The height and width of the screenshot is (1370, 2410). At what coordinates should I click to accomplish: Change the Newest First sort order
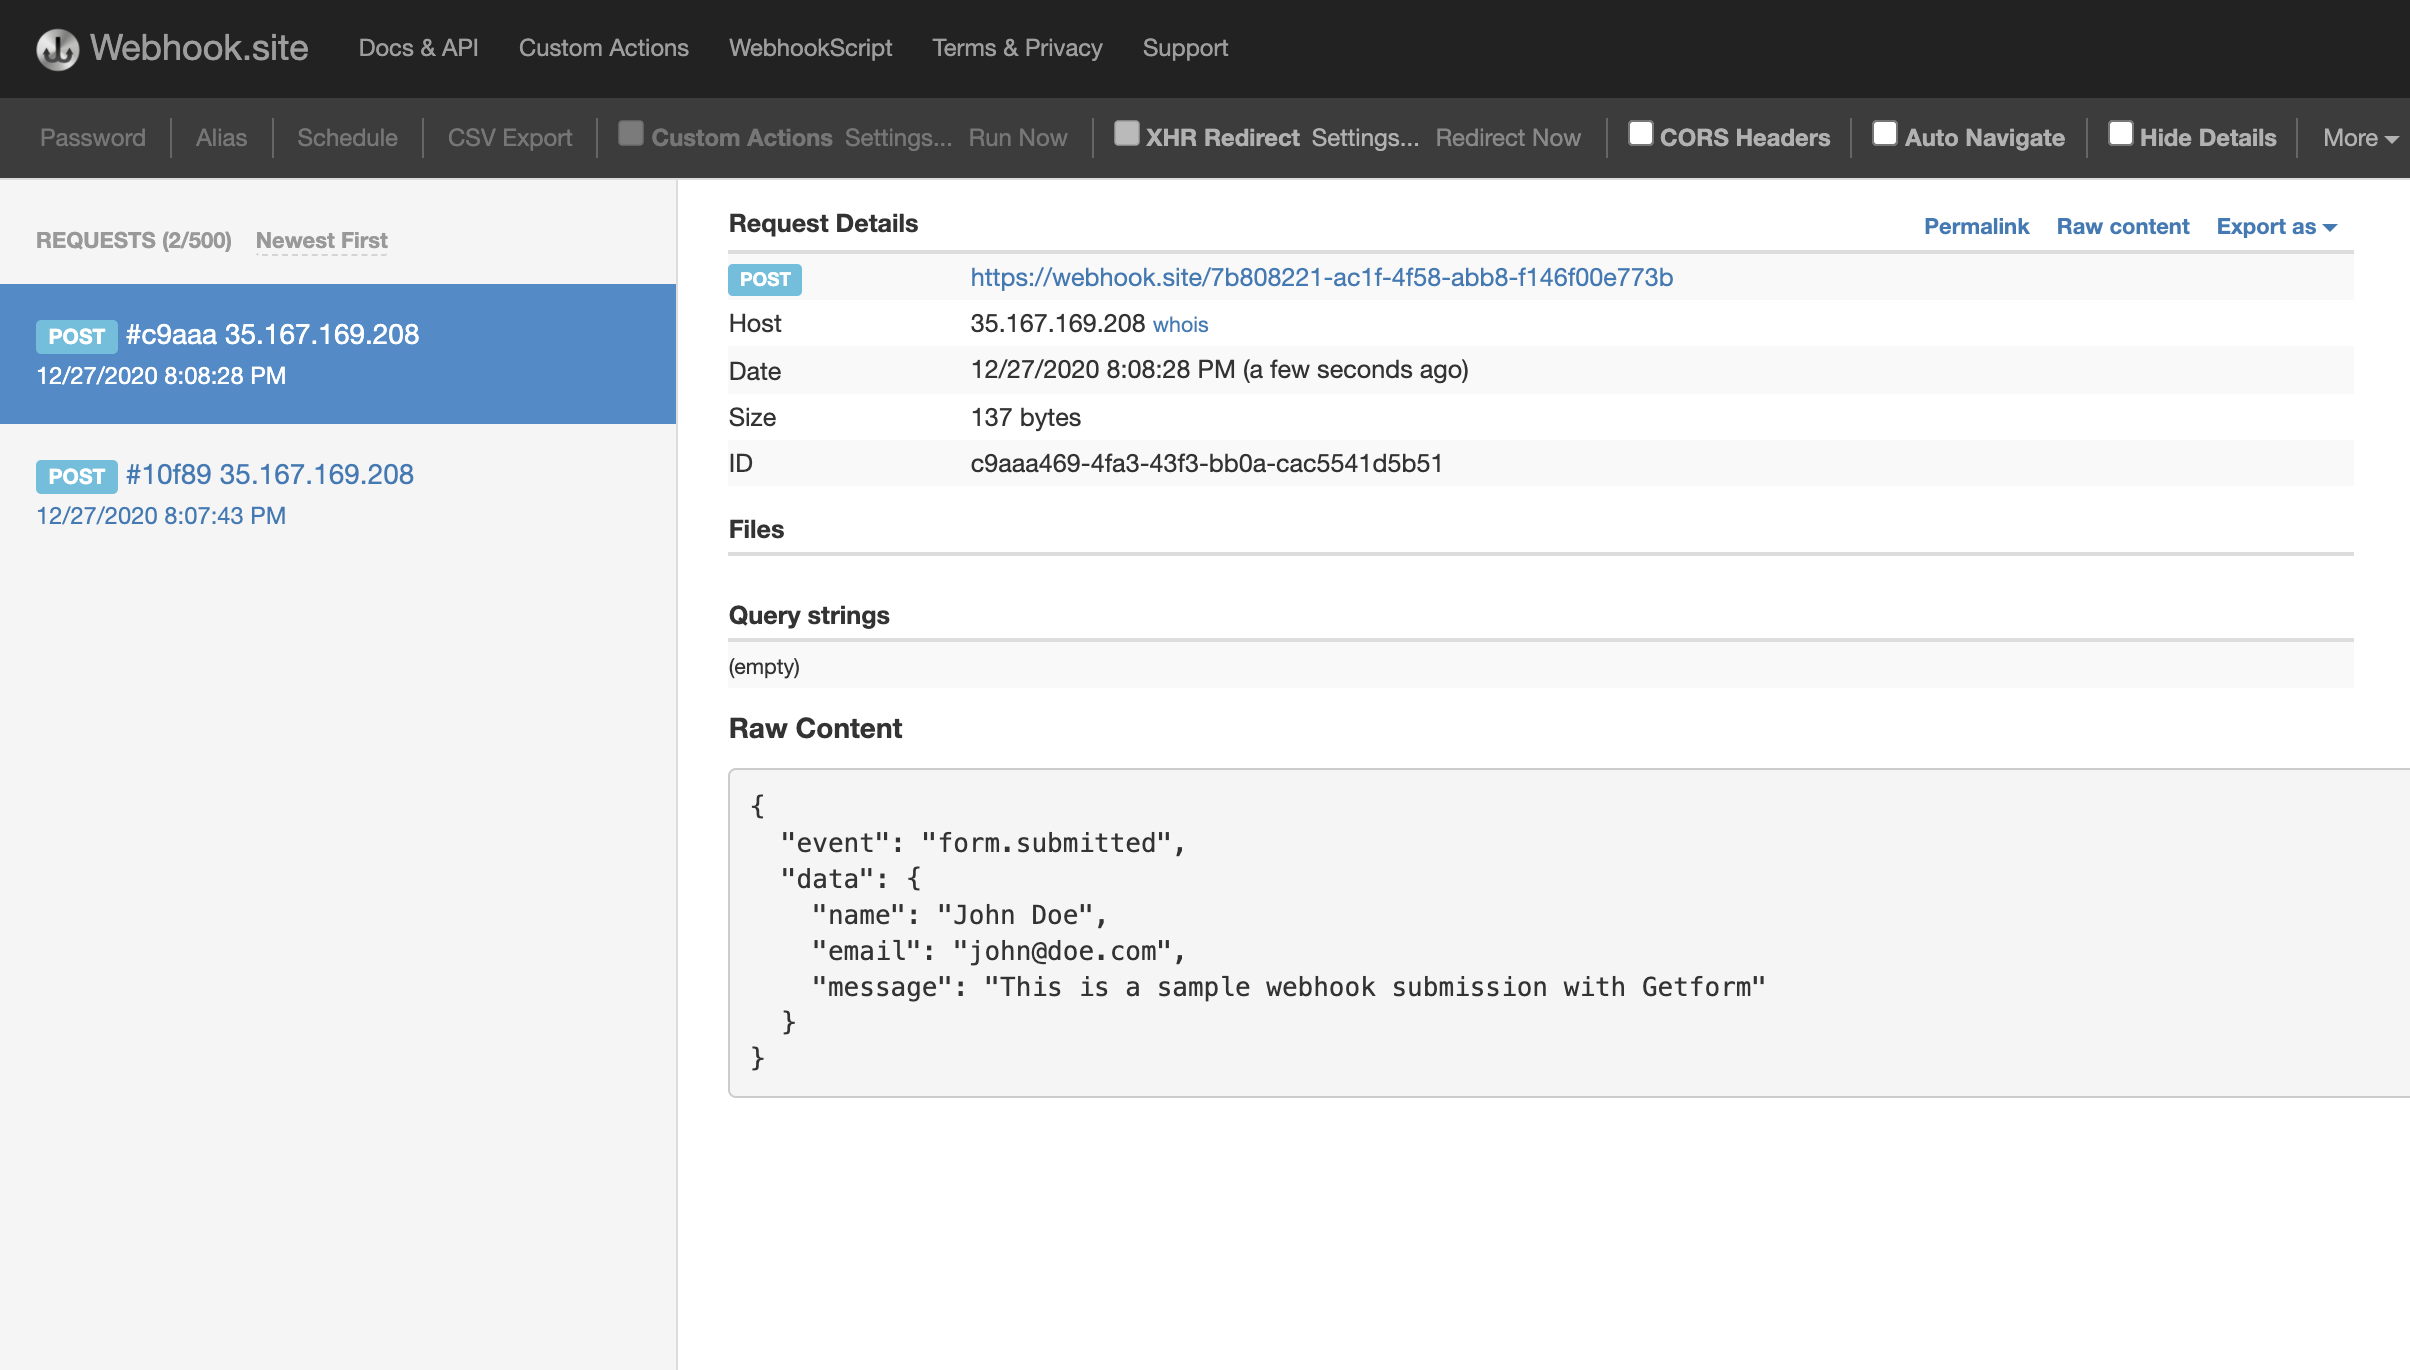click(321, 241)
